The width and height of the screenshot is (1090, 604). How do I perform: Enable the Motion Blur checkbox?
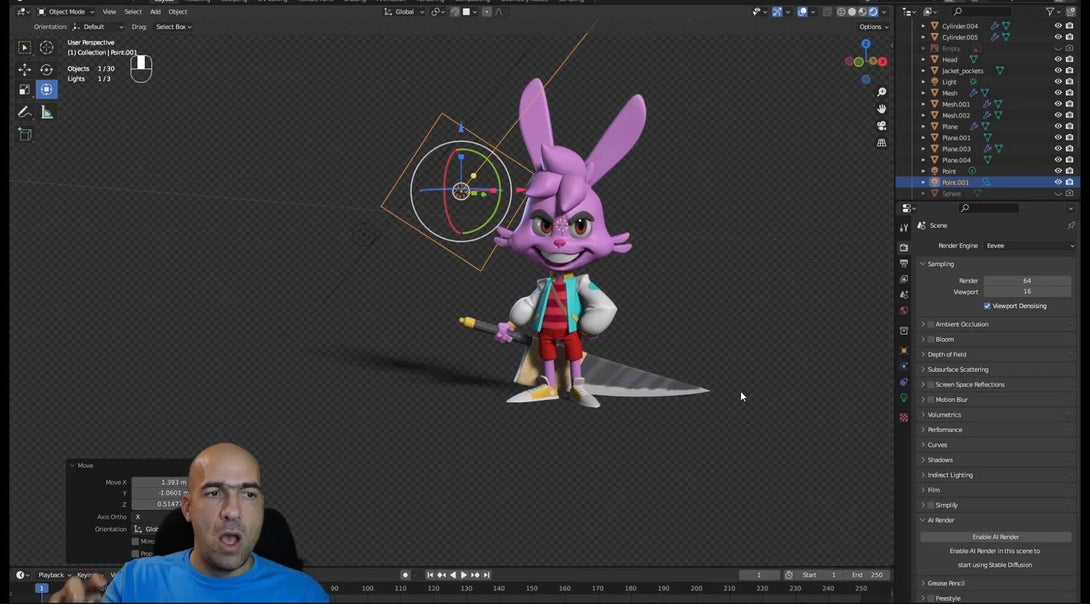tap(931, 400)
